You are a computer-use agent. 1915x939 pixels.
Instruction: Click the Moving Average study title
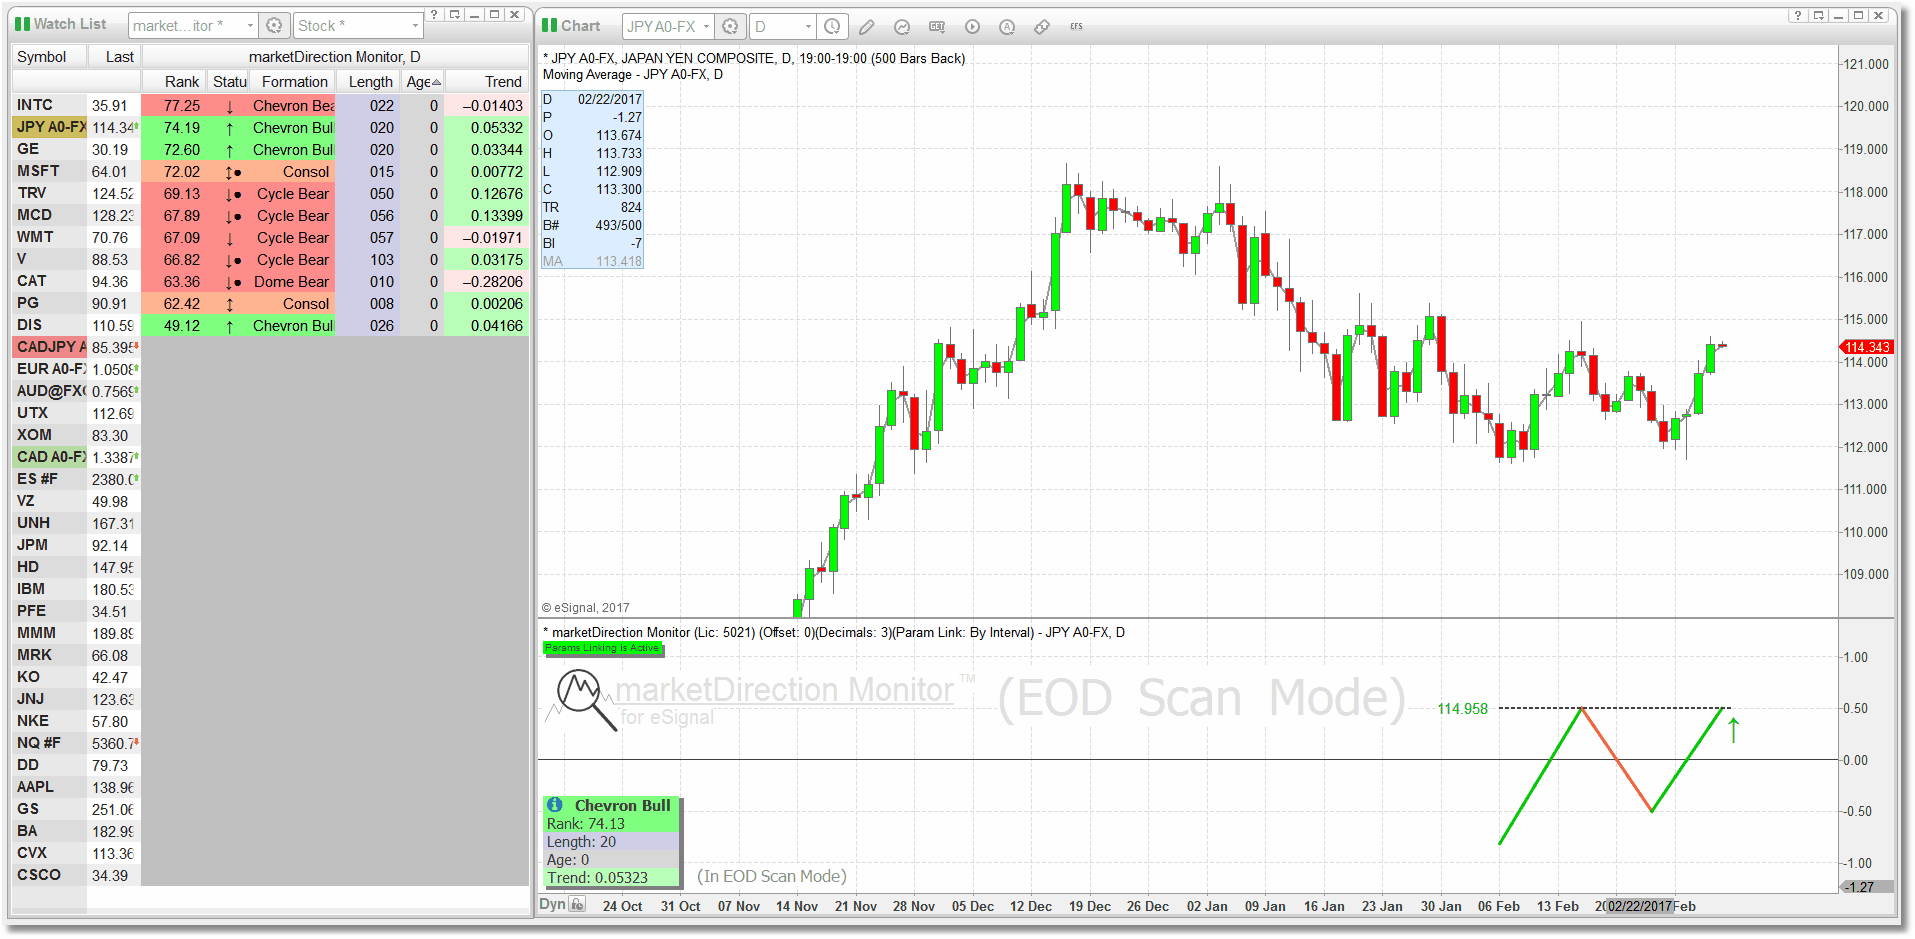click(x=633, y=75)
